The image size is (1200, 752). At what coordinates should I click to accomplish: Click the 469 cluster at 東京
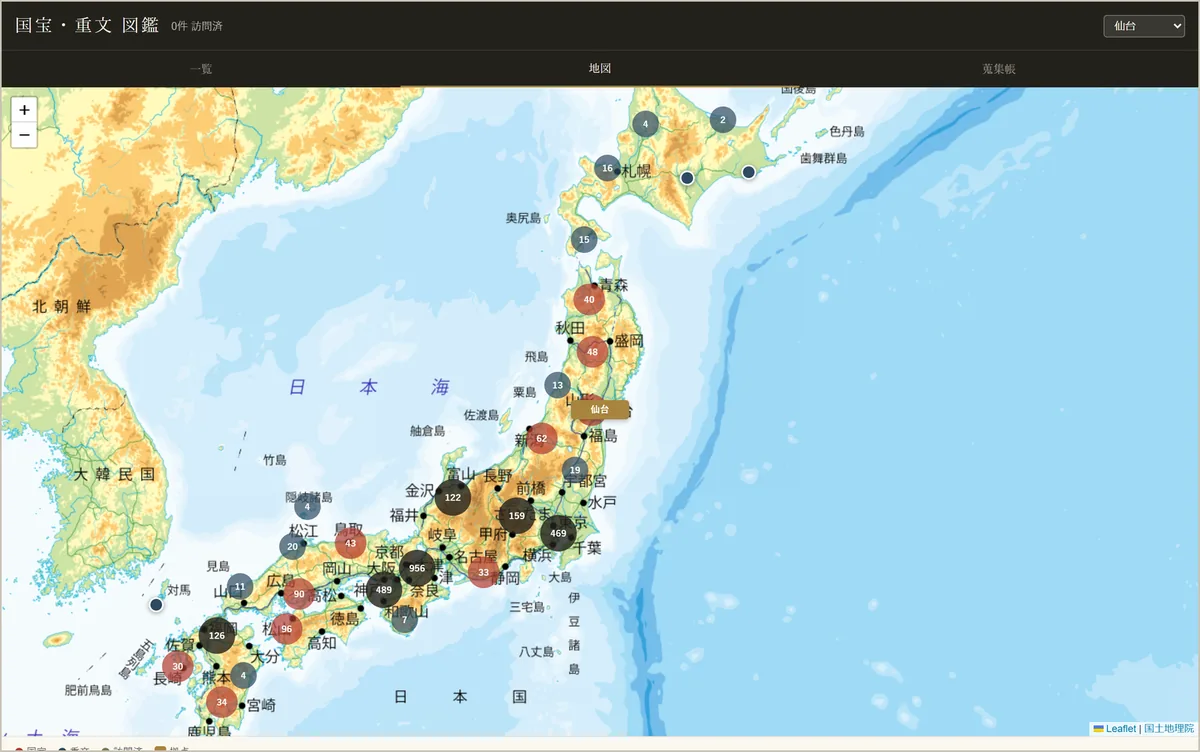pyautogui.click(x=558, y=533)
